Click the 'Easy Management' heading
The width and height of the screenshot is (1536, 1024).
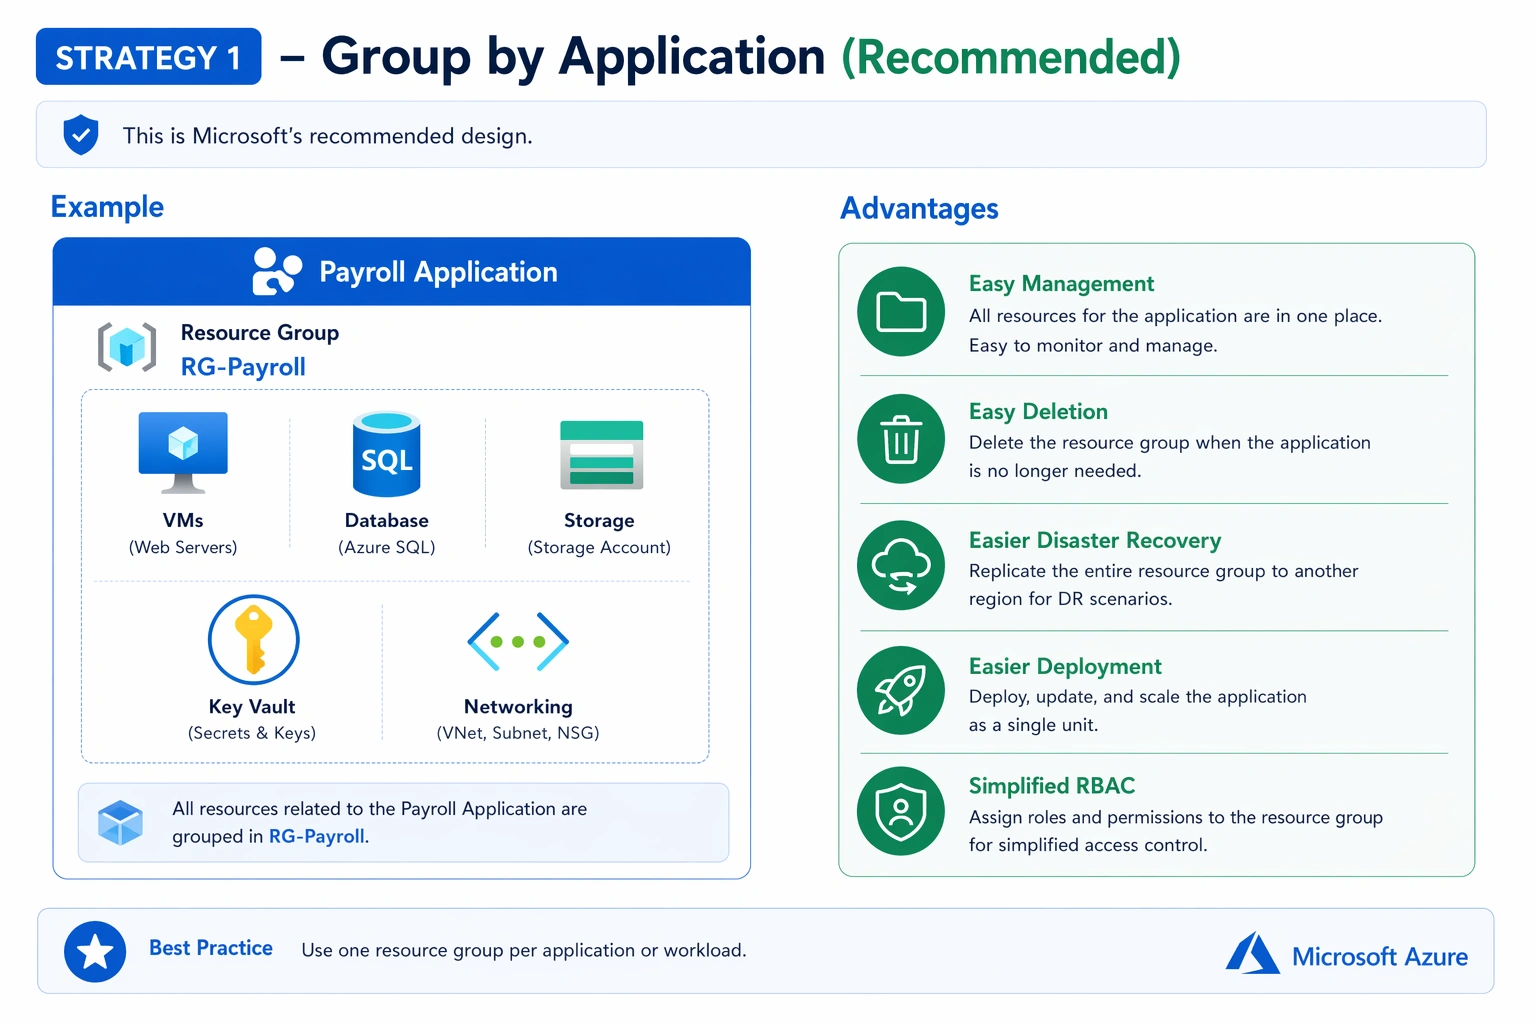(1061, 284)
